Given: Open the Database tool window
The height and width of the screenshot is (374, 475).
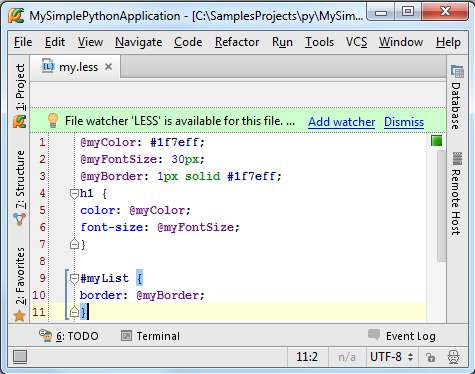Looking at the screenshot, I should click(x=456, y=106).
